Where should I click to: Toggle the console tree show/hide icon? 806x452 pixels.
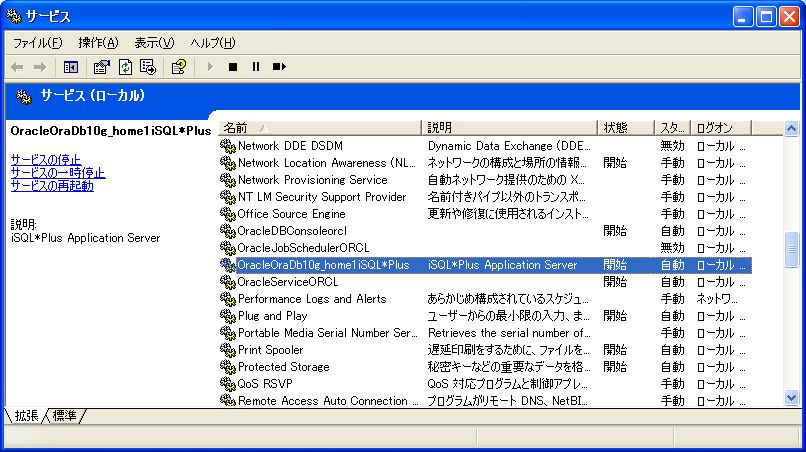click(x=70, y=67)
